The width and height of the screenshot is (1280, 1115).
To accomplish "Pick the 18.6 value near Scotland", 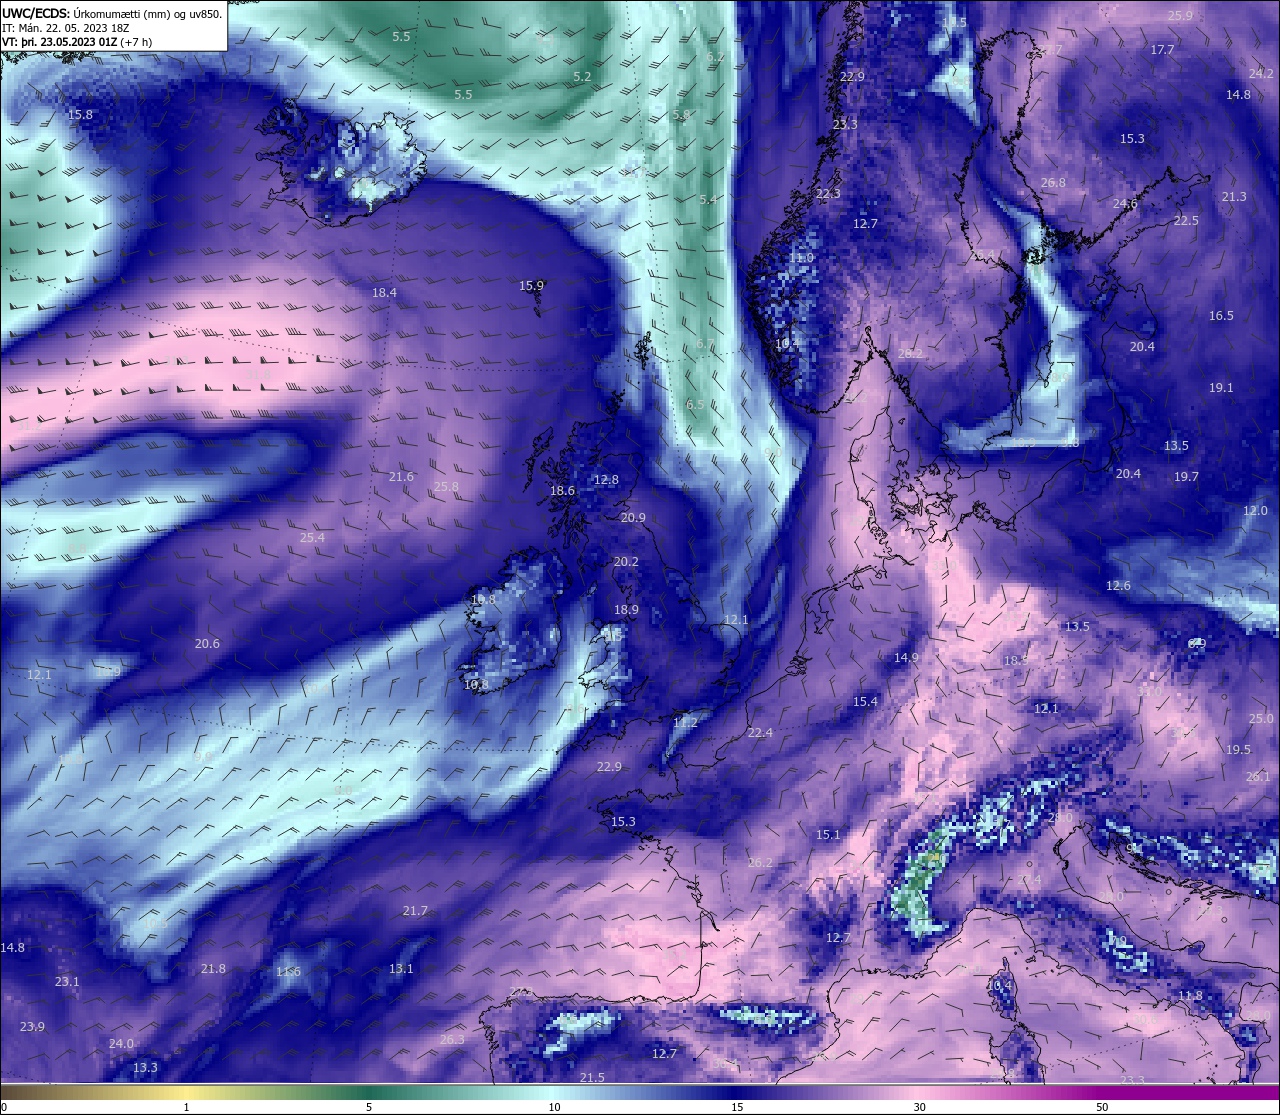I will (562, 491).
